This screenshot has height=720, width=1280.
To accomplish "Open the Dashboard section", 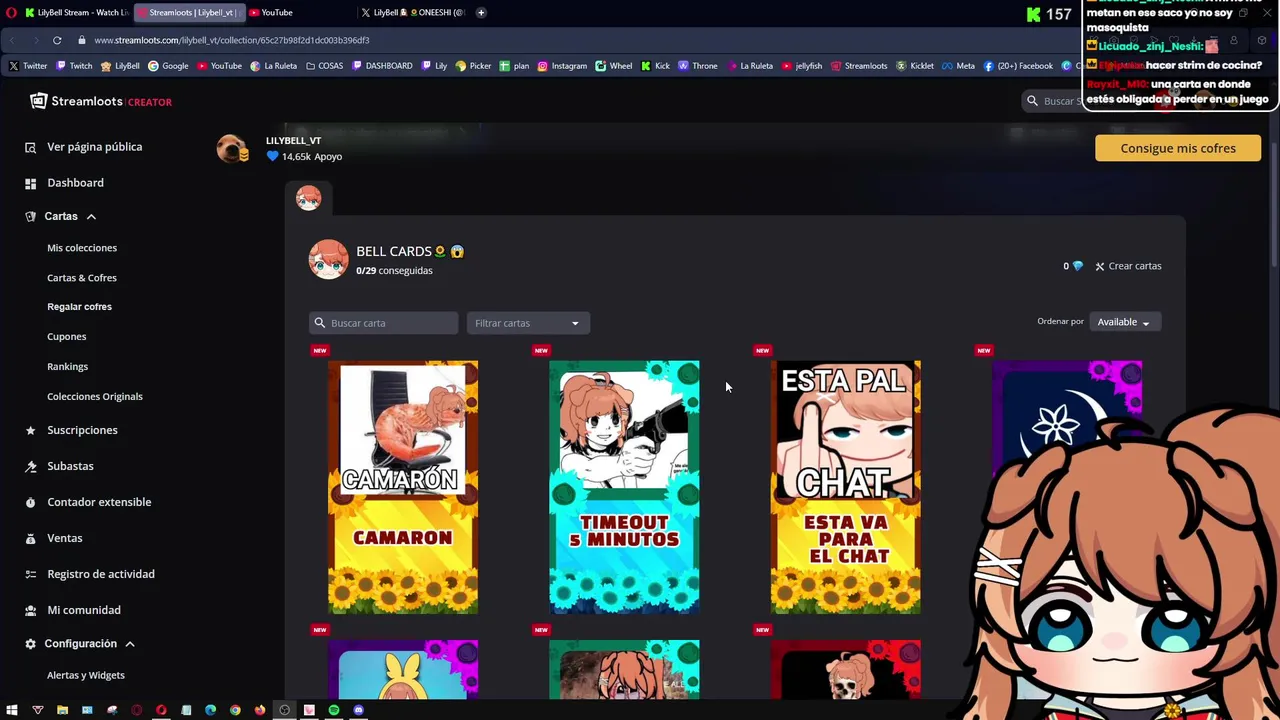I will [x=75, y=183].
